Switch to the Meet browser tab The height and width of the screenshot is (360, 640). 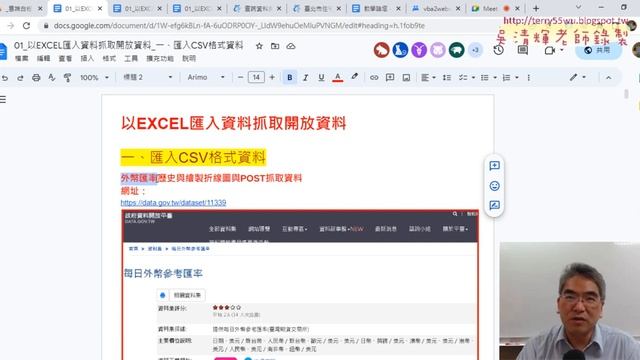(x=496, y=9)
